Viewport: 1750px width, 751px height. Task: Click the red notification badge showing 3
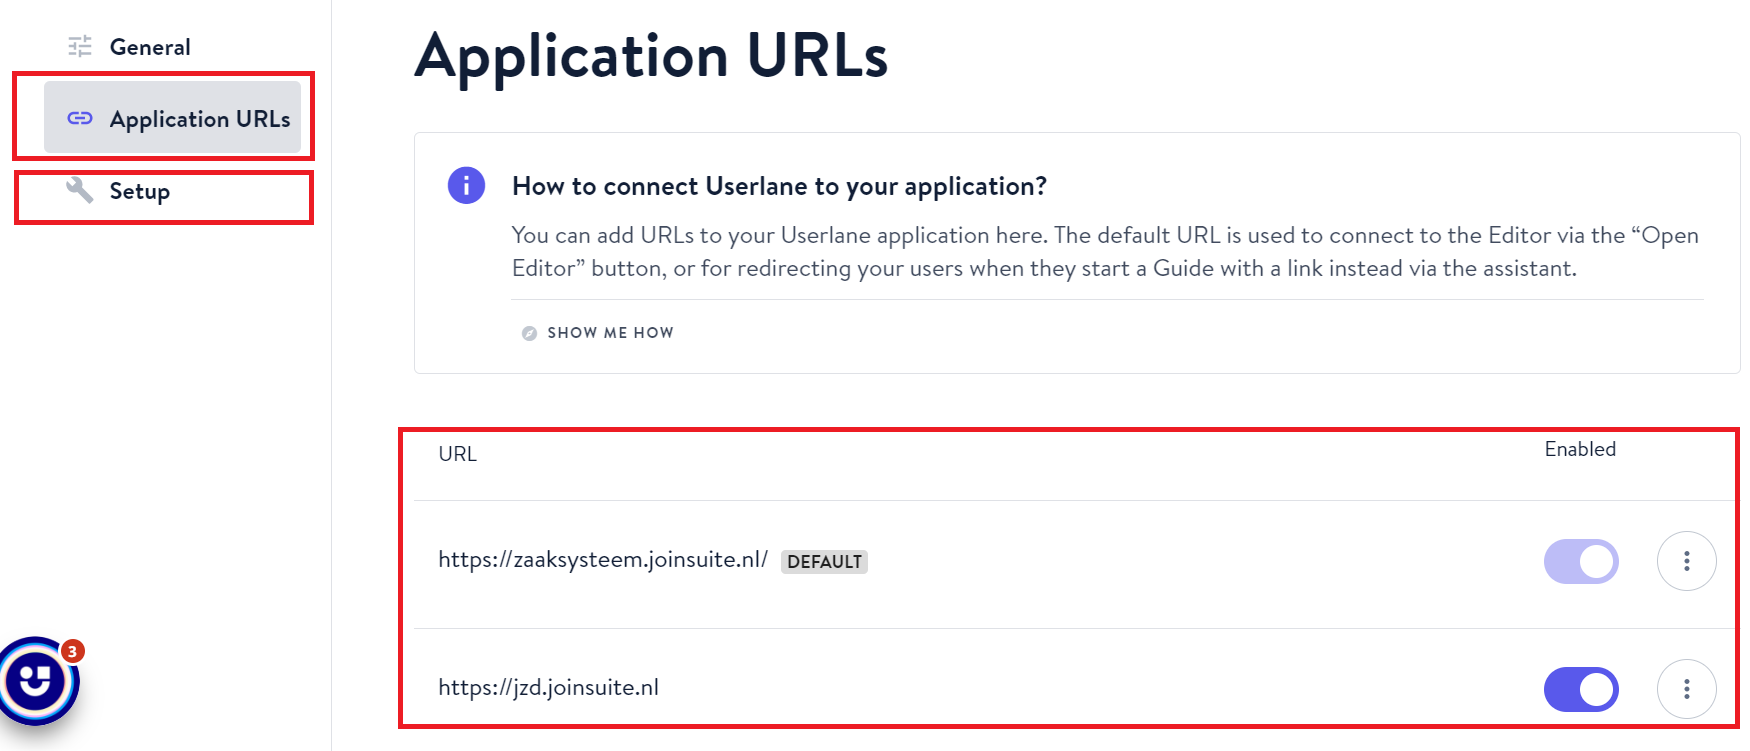coord(72,651)
